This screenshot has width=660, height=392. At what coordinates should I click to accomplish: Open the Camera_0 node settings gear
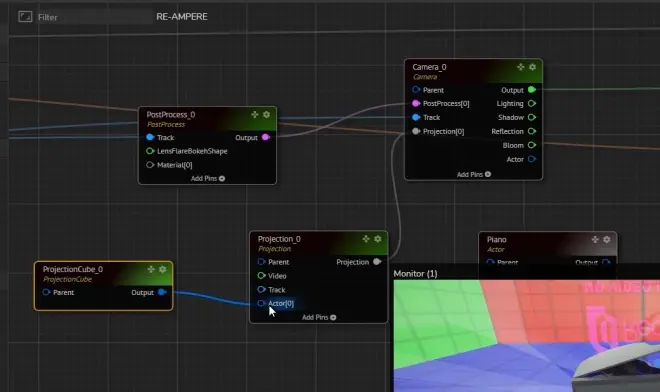pyautogui.click(x=532, y=67)
